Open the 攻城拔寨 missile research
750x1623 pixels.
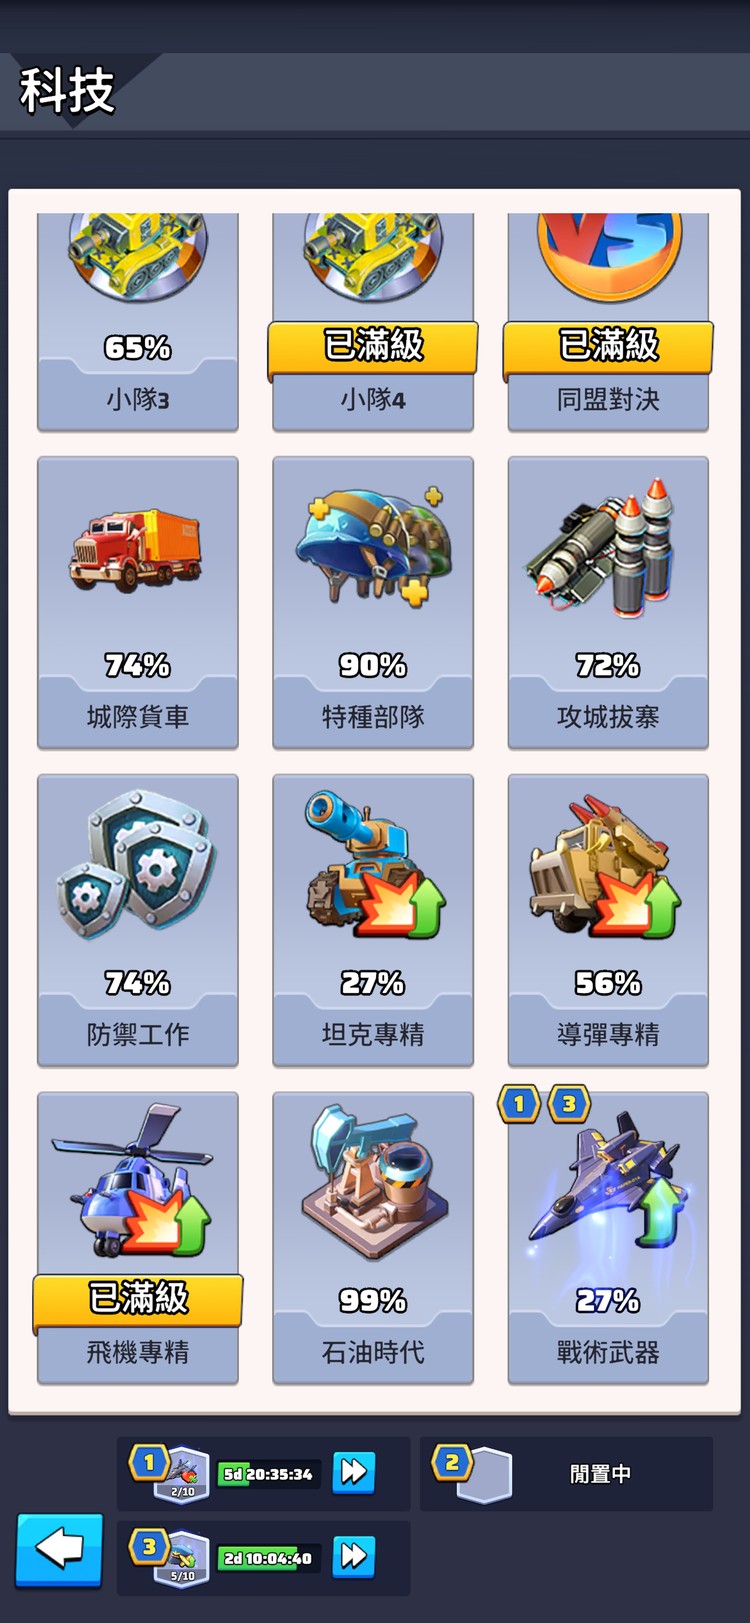(x=608, y=602)
